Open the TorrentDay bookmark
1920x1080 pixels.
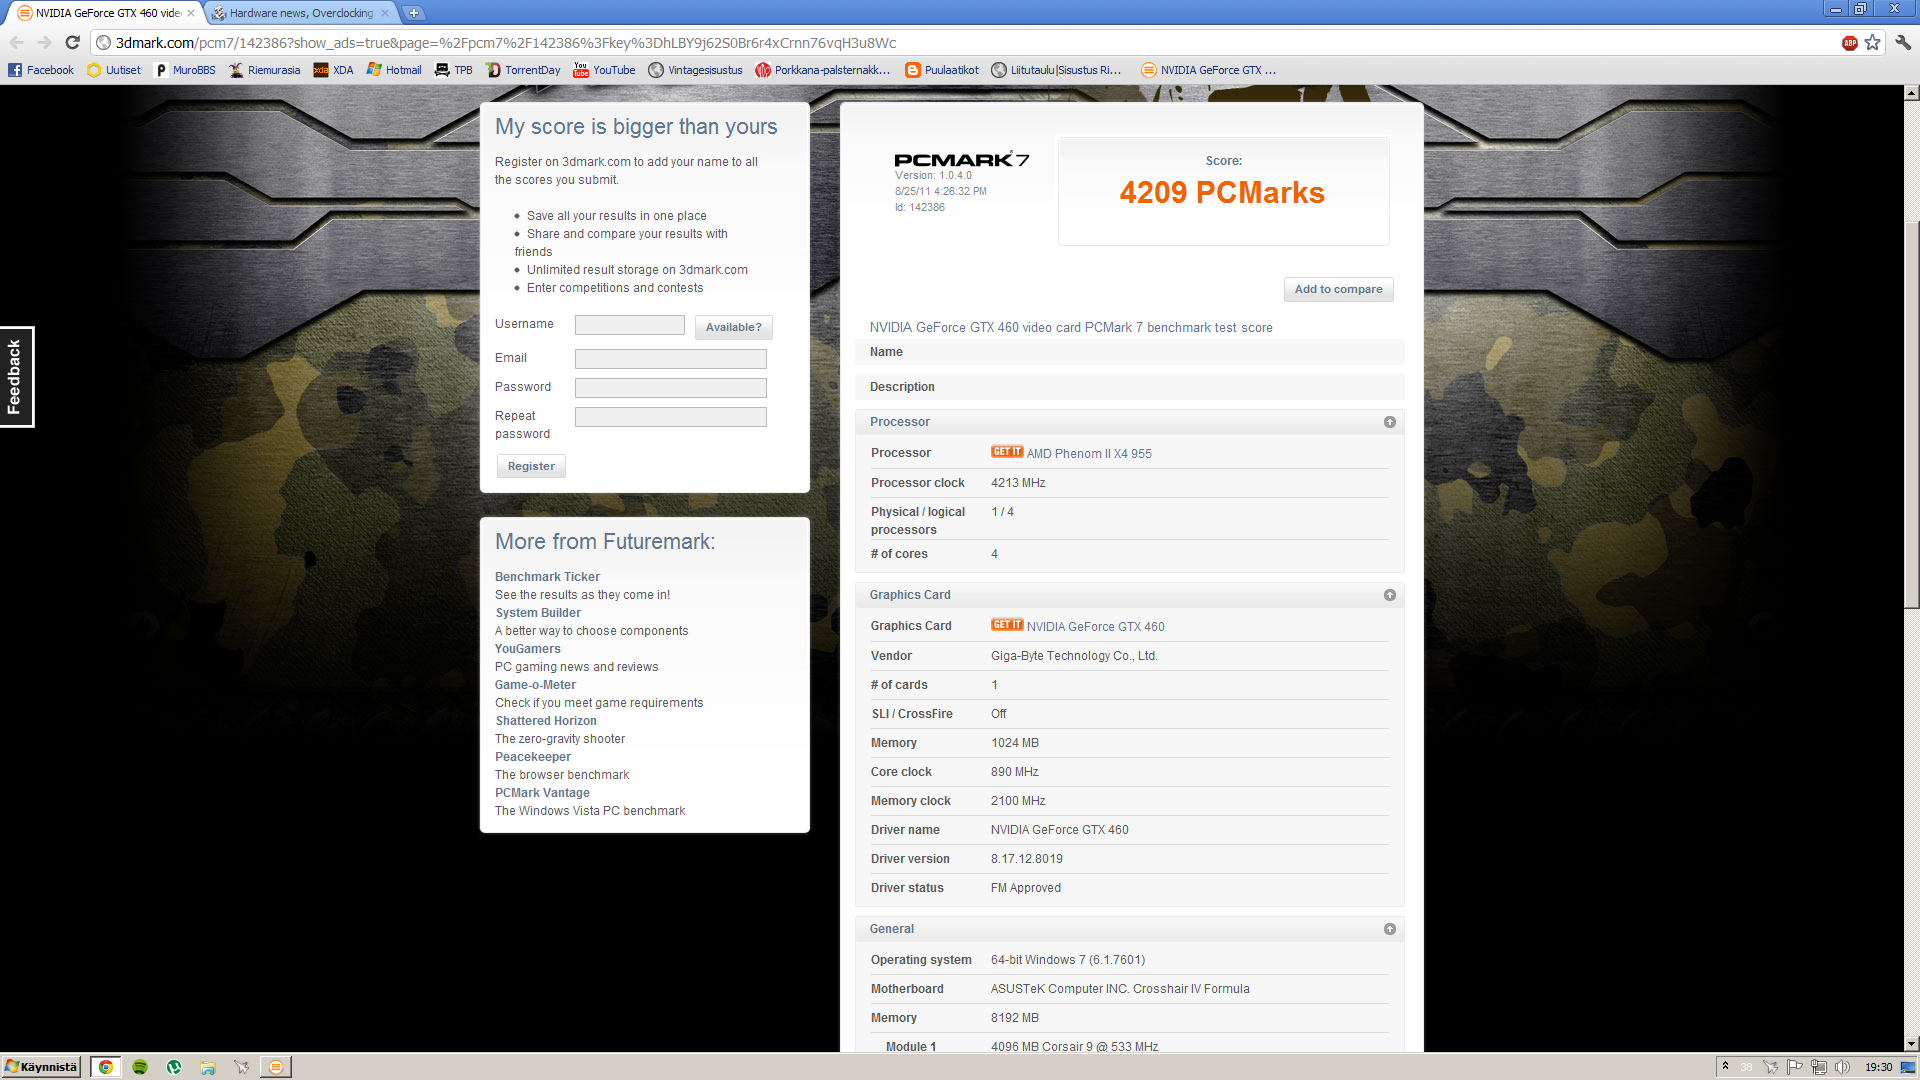click(523, 70)
